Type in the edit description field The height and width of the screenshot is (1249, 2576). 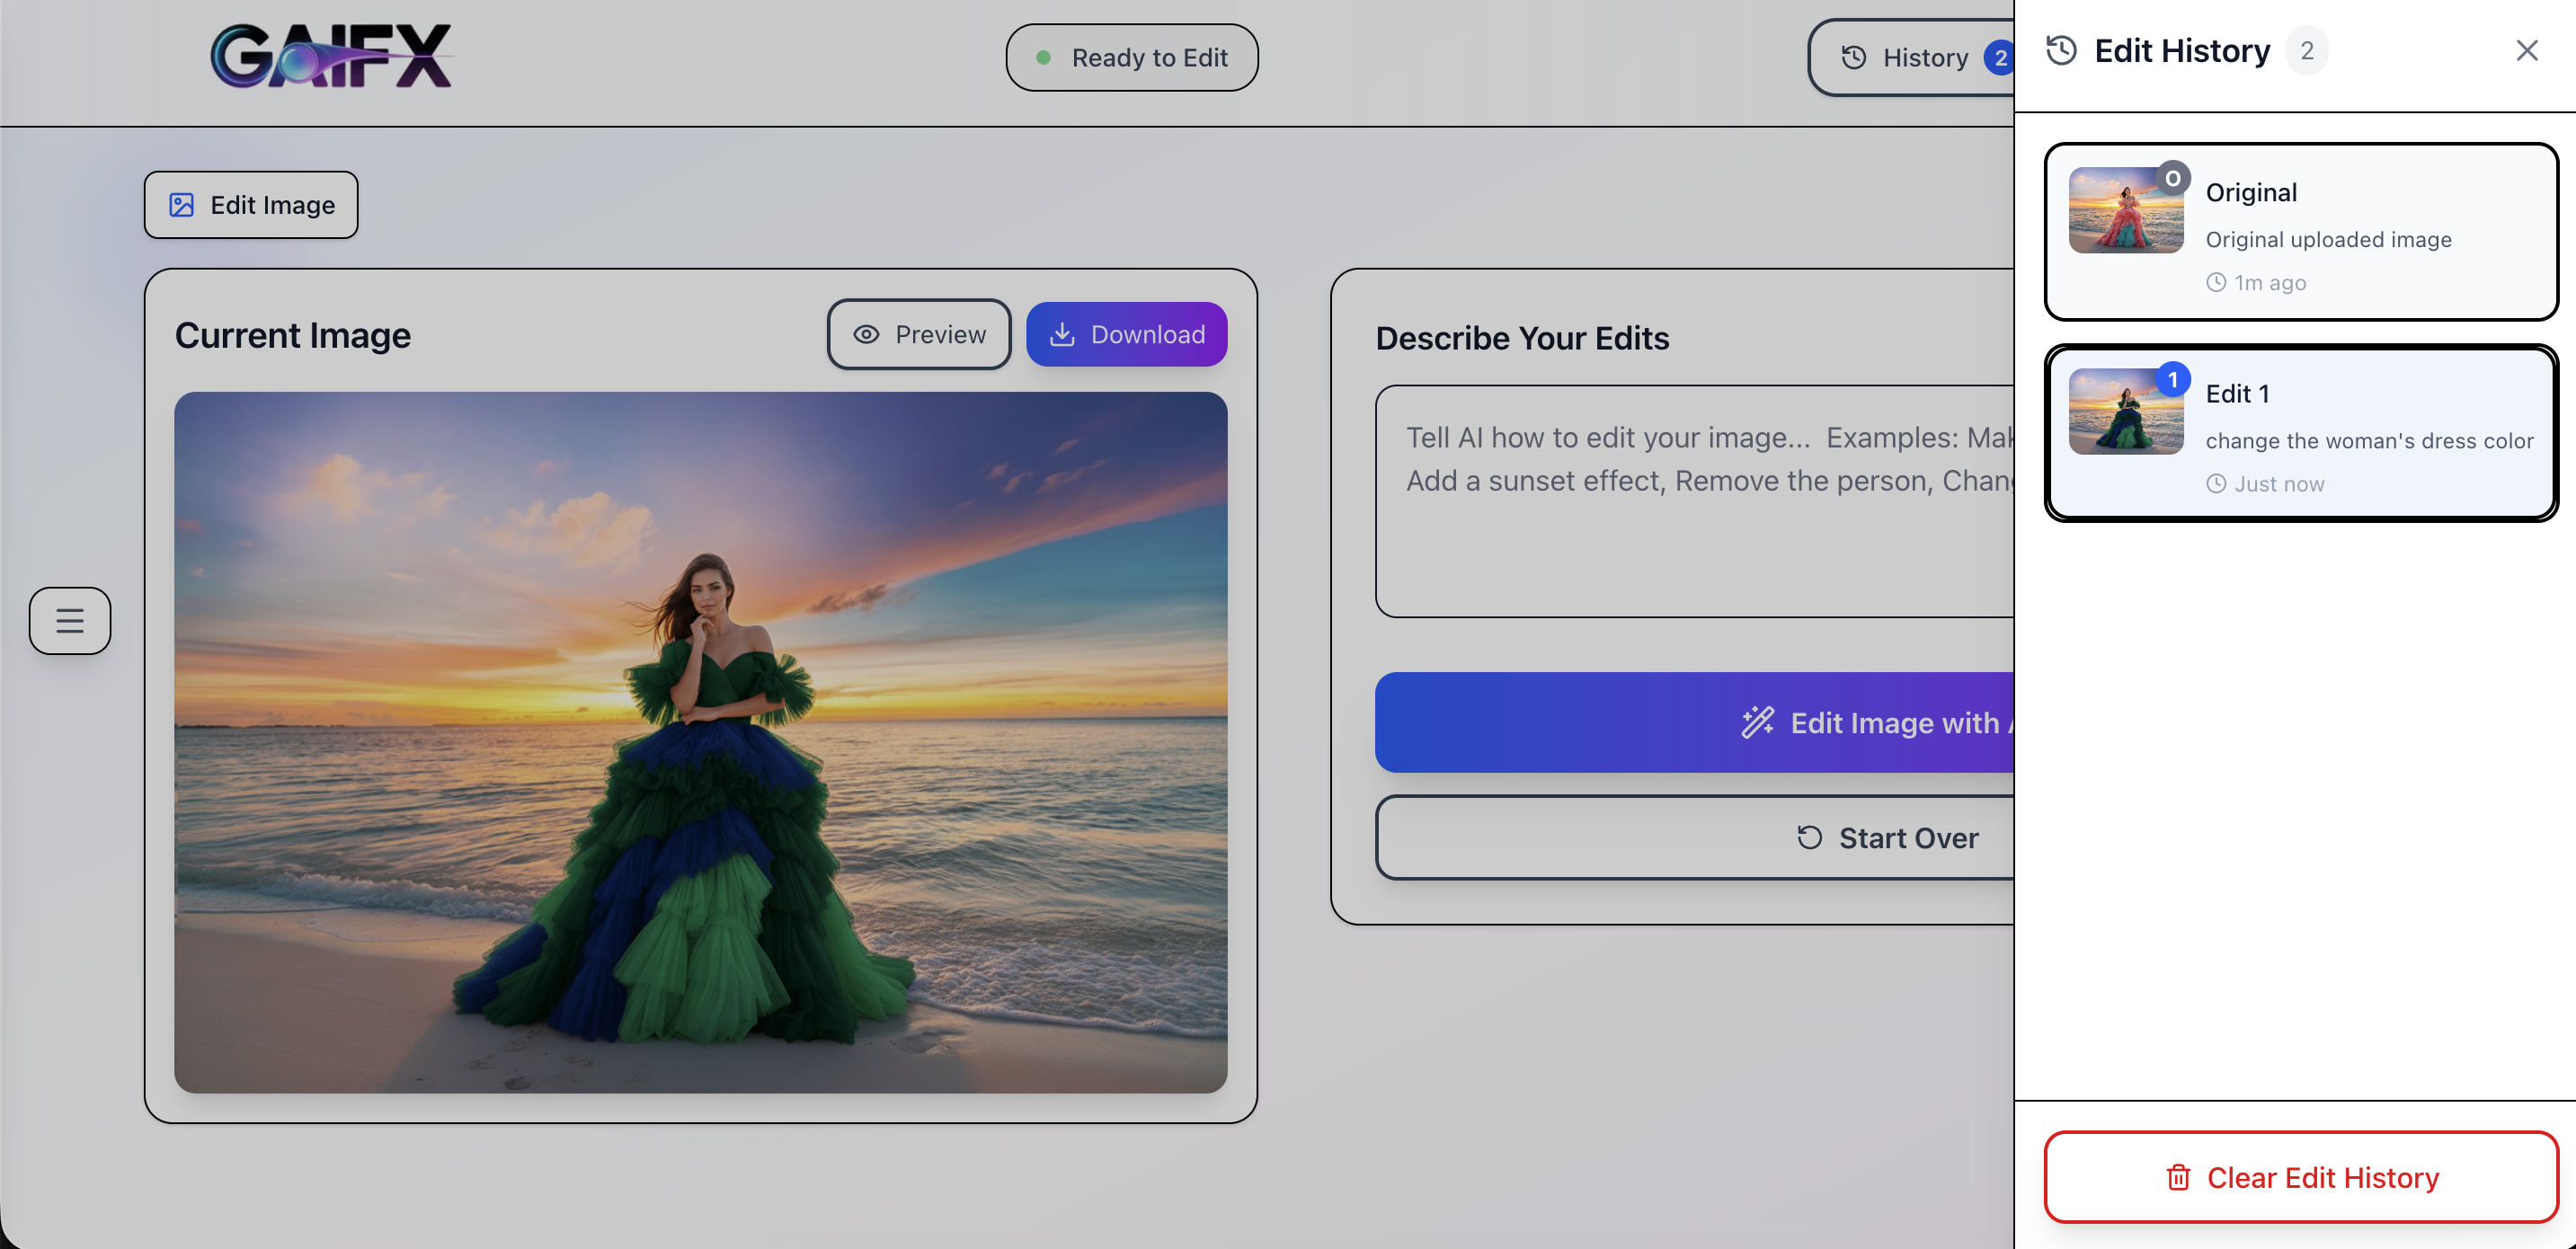tap(1695, 501)
